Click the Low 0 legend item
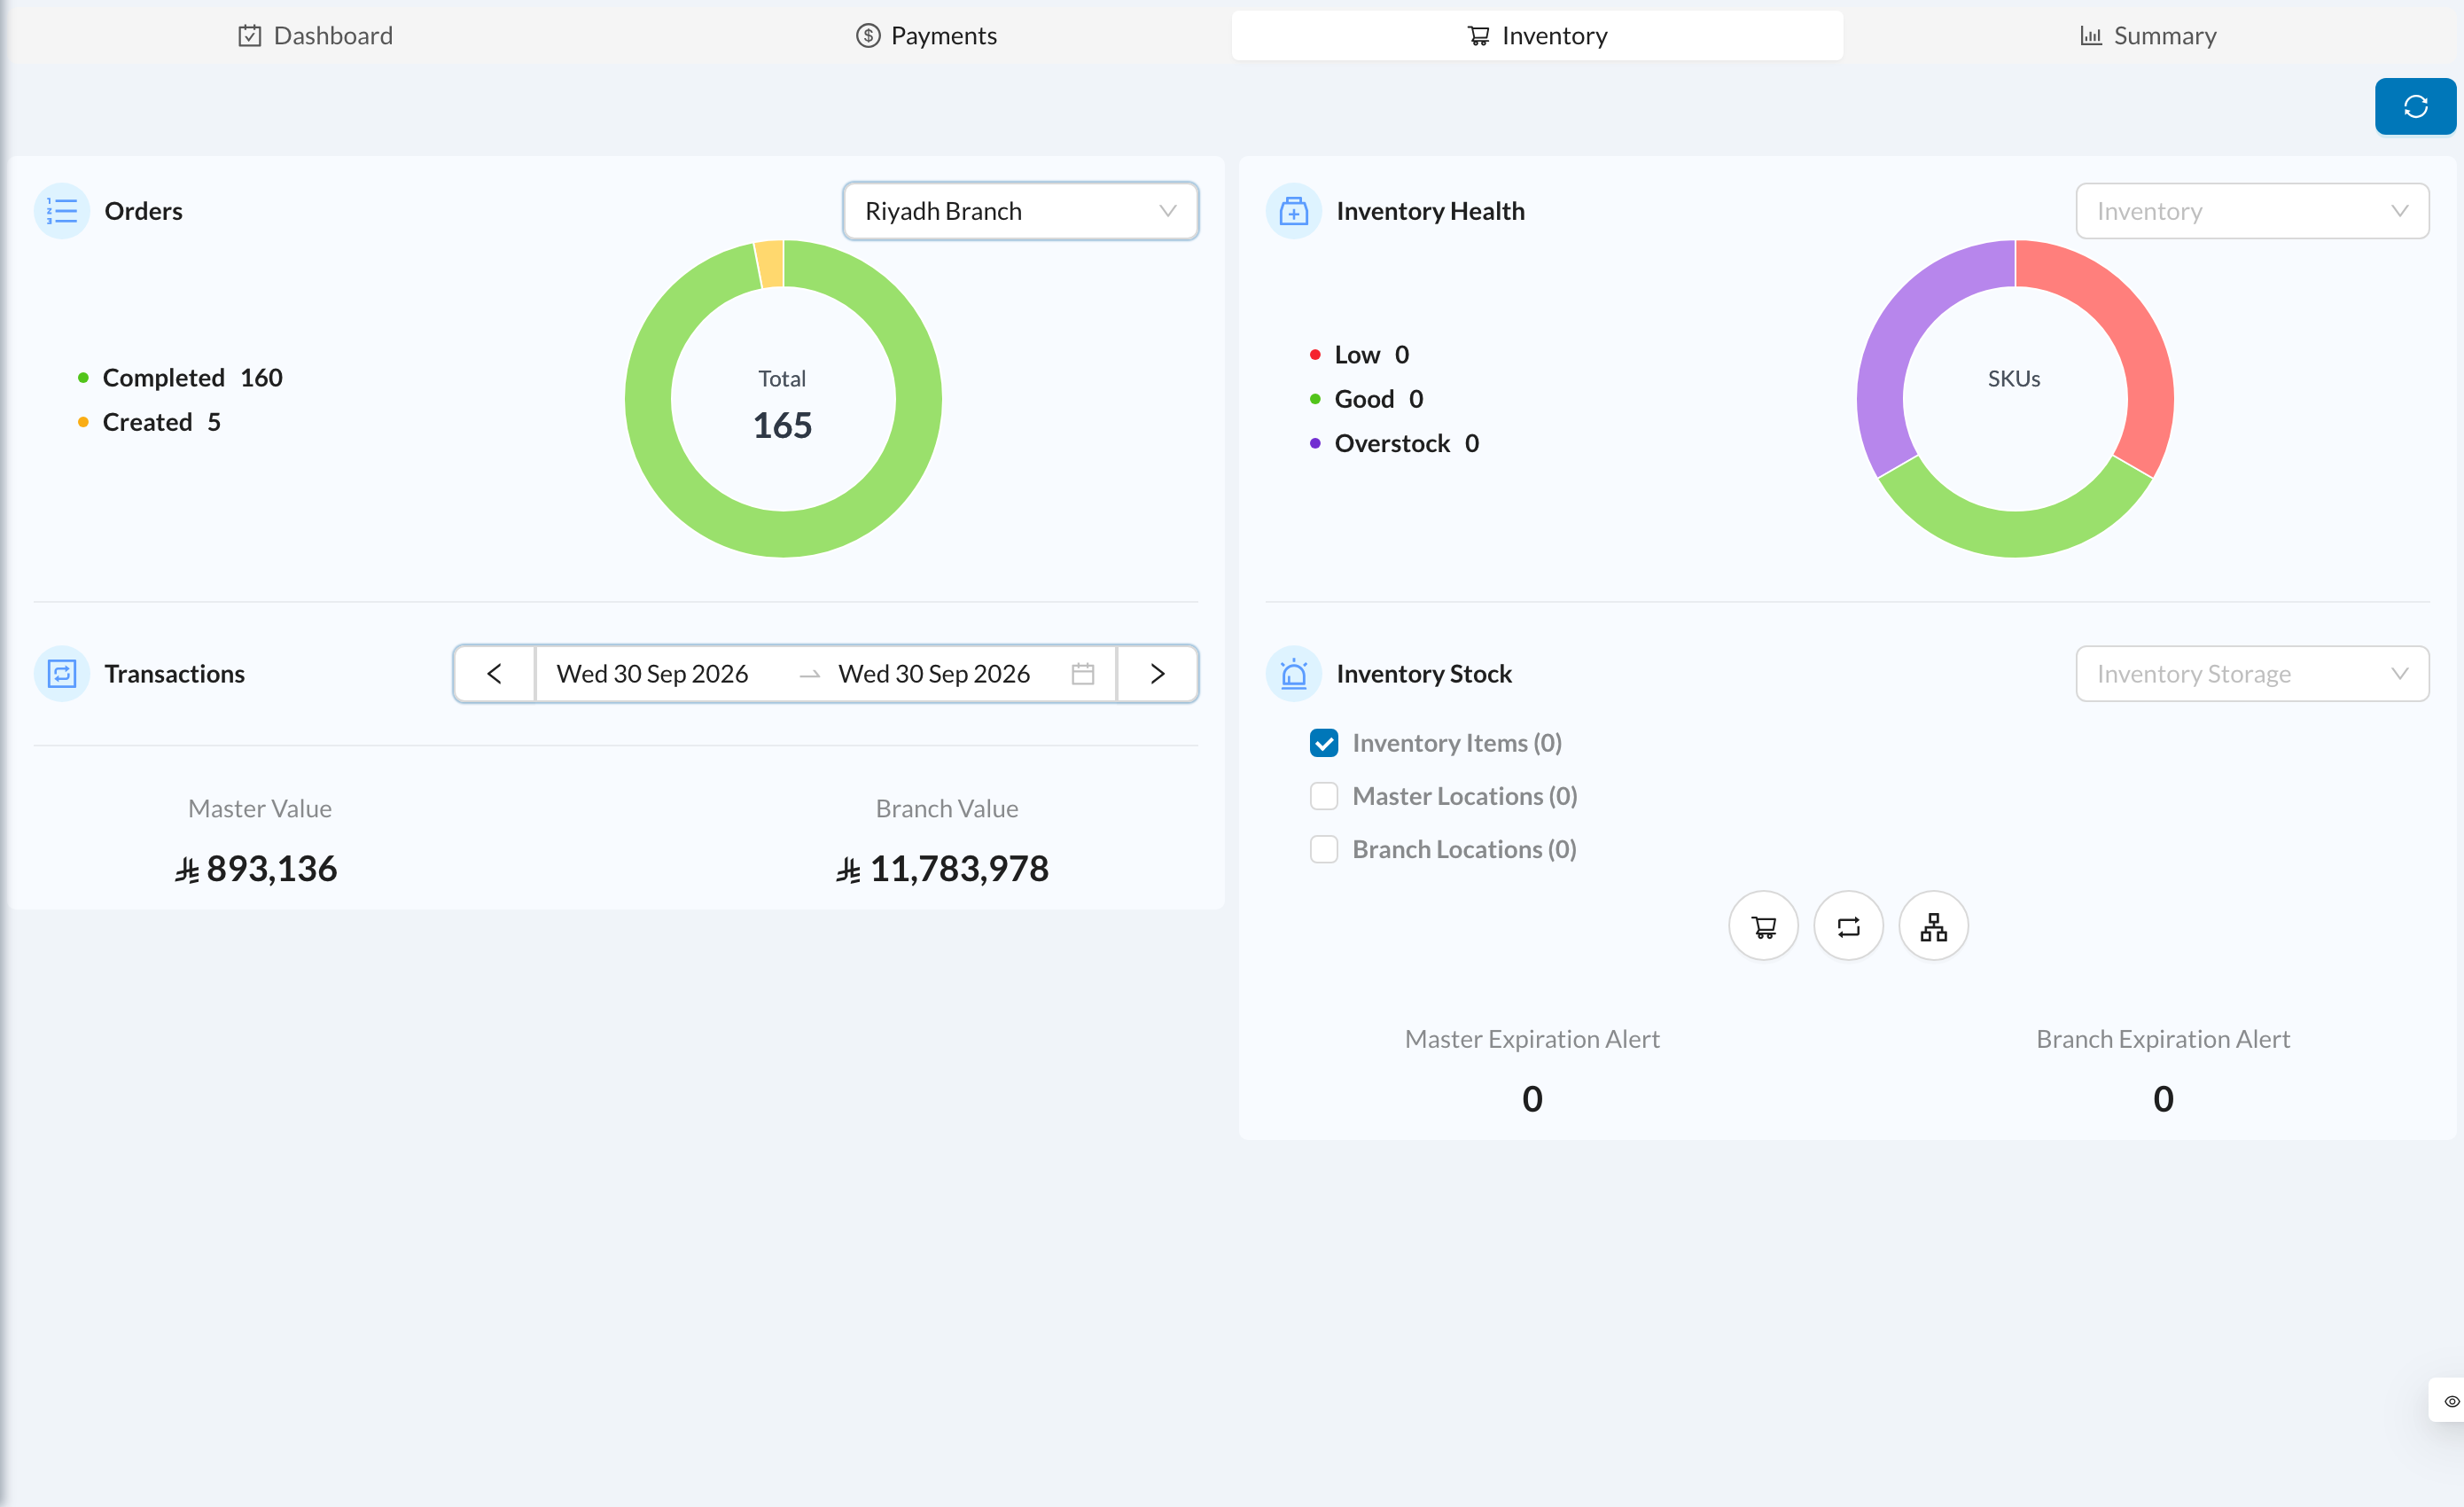Screen dimensions: 2464x1507 (x=1359, y=355)
